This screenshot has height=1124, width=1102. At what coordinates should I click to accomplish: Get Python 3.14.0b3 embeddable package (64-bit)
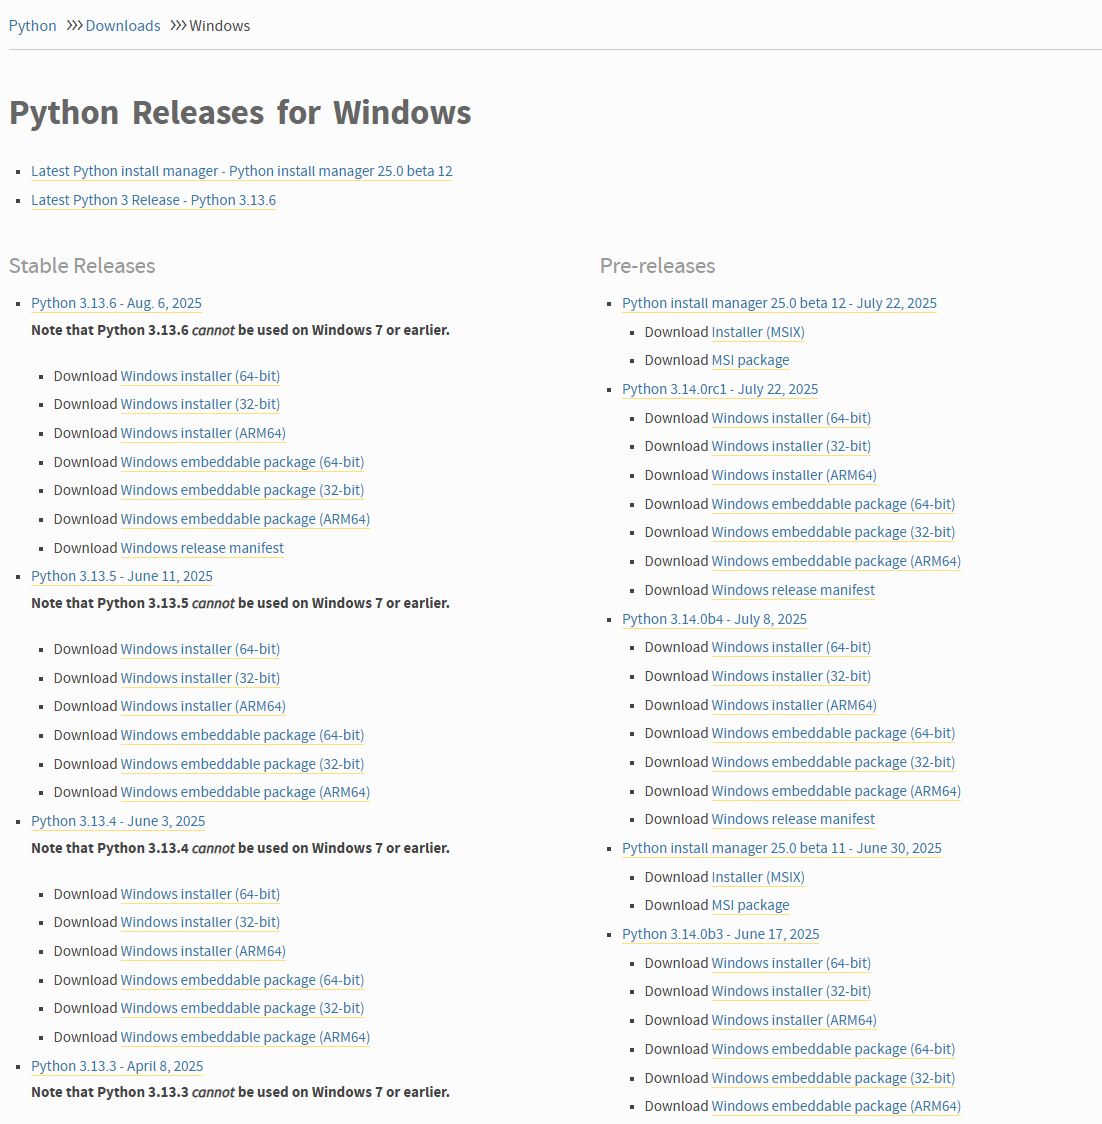833,1049
